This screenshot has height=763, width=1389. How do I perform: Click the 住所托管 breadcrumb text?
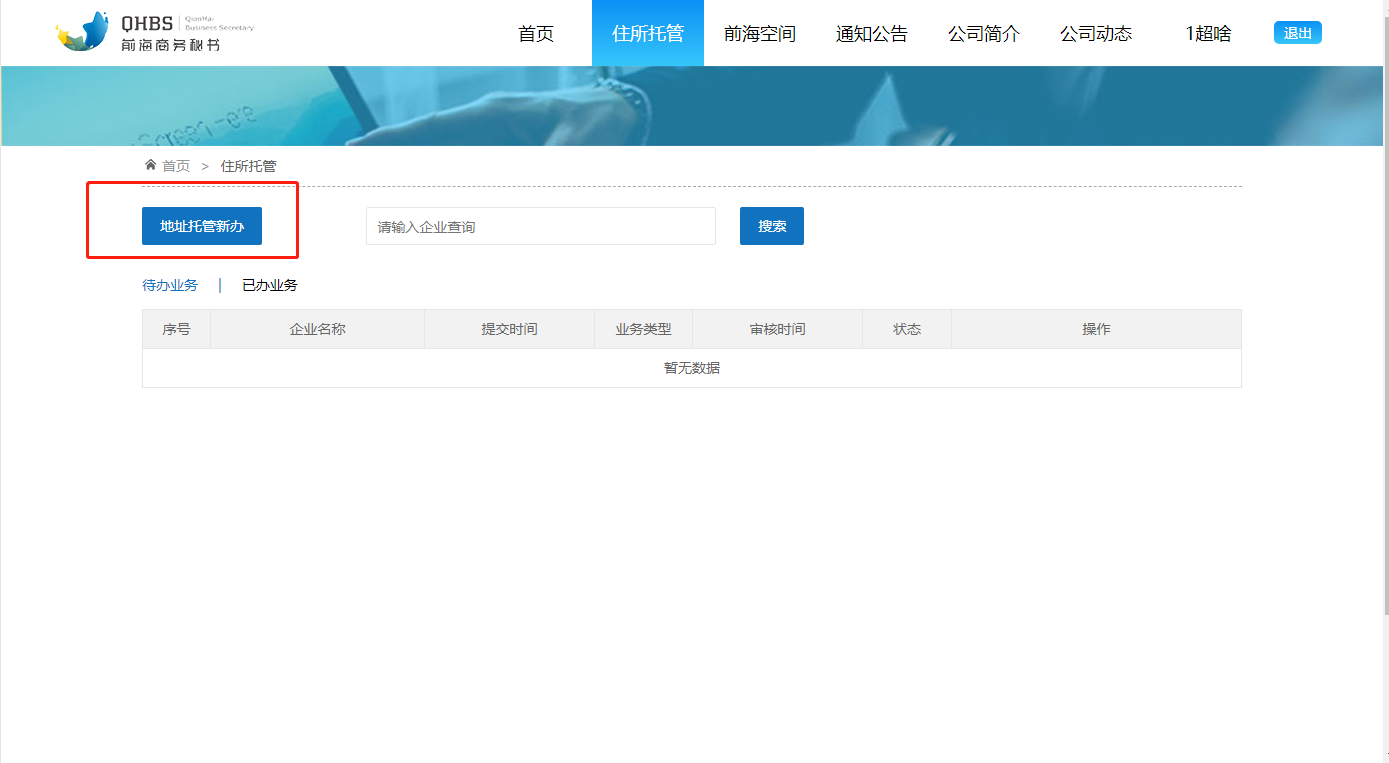[249, 166]
